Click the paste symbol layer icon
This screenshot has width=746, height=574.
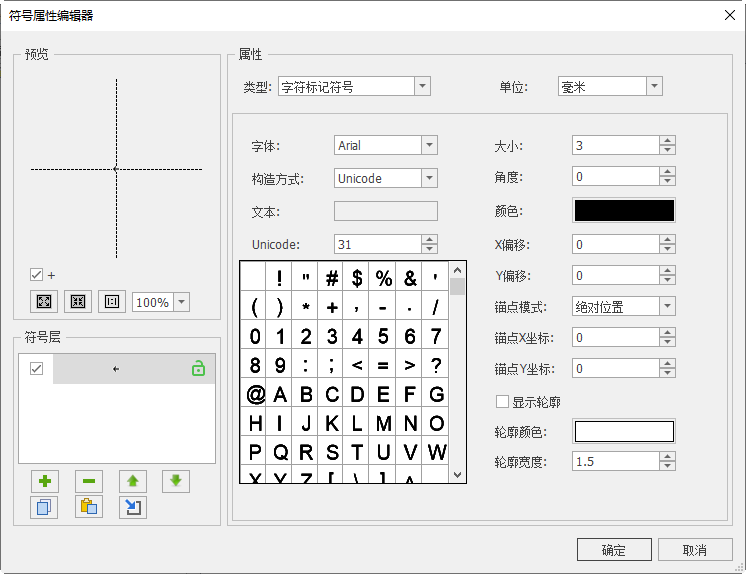click(x=88, y=507)
